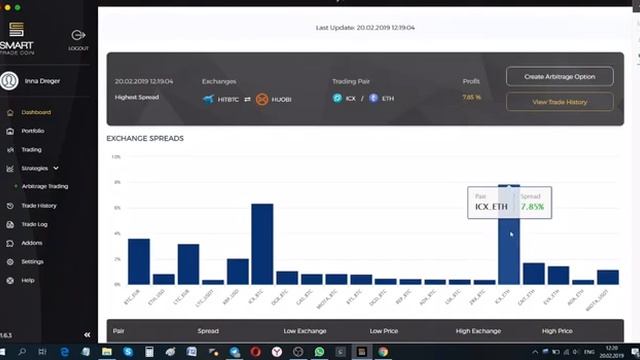Click the HitBTC exchange icon

(x=208, y=99)
